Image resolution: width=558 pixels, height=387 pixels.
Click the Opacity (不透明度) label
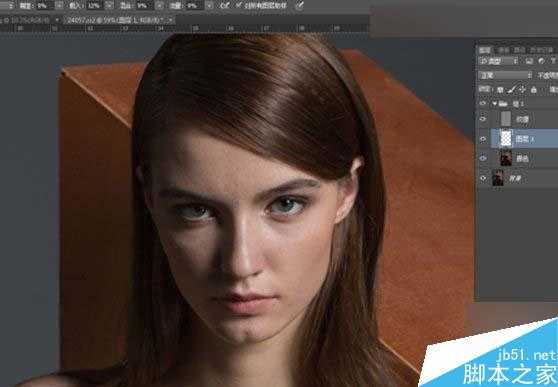(547, 75)
